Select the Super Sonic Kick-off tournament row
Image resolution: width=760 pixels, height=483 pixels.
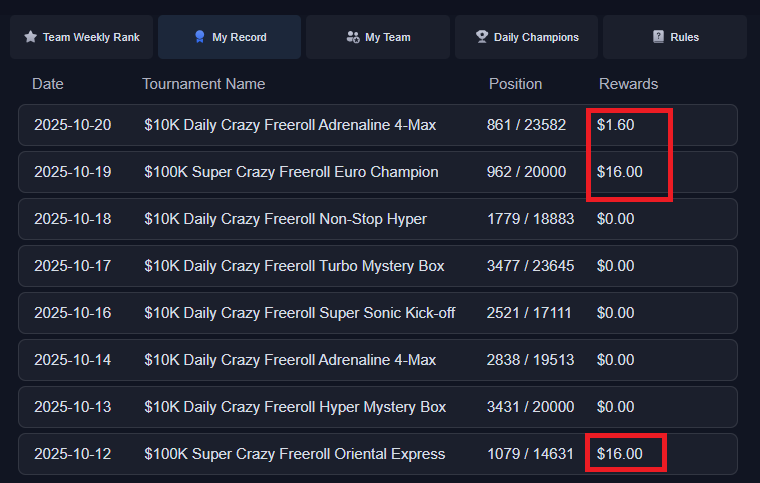click(377, 313)
